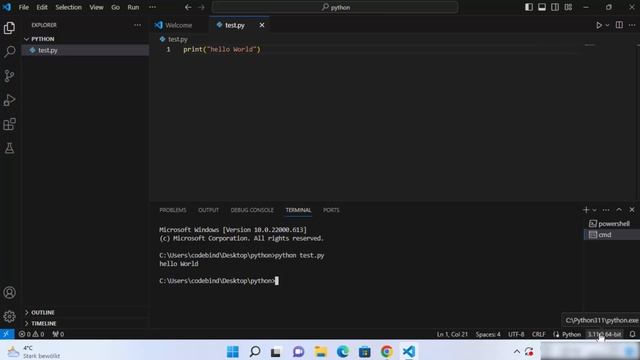The height and width of the screenshot is (360, 640).
Task: Open the remote window status bar icon
Action: (x=7, y=334)
